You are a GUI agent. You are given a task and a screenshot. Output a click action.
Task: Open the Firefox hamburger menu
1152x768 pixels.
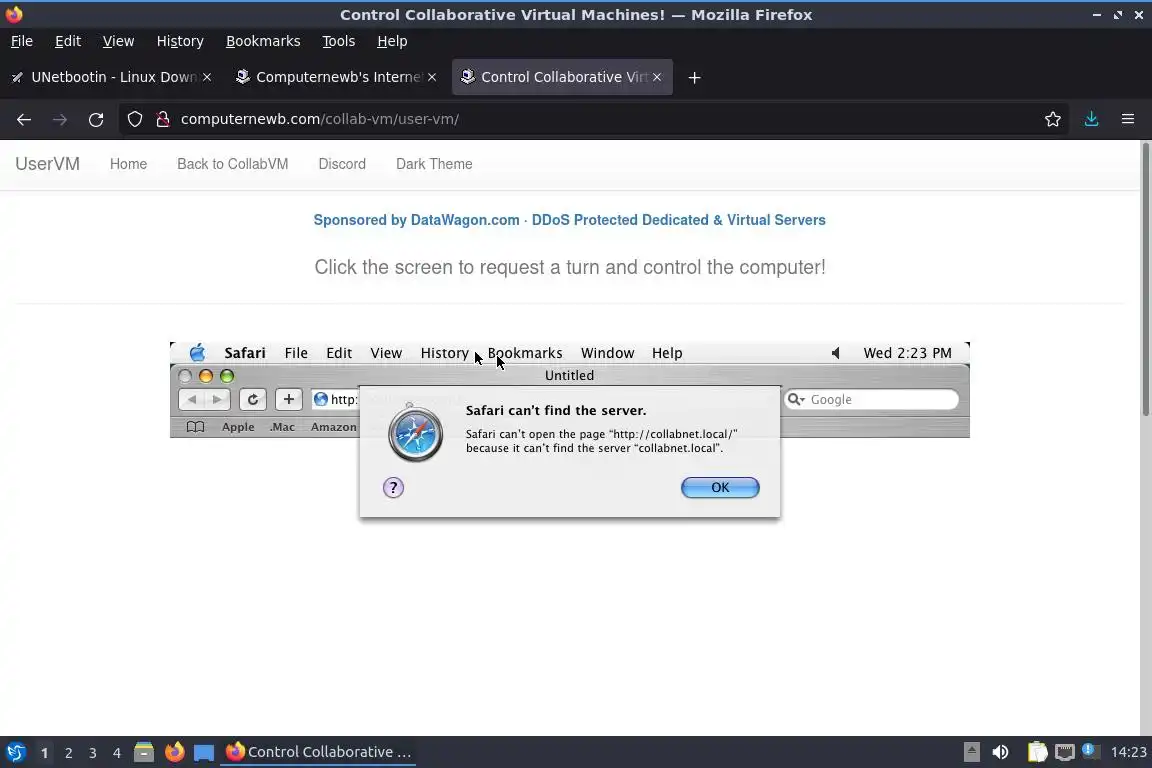[x=1128, y=119]
